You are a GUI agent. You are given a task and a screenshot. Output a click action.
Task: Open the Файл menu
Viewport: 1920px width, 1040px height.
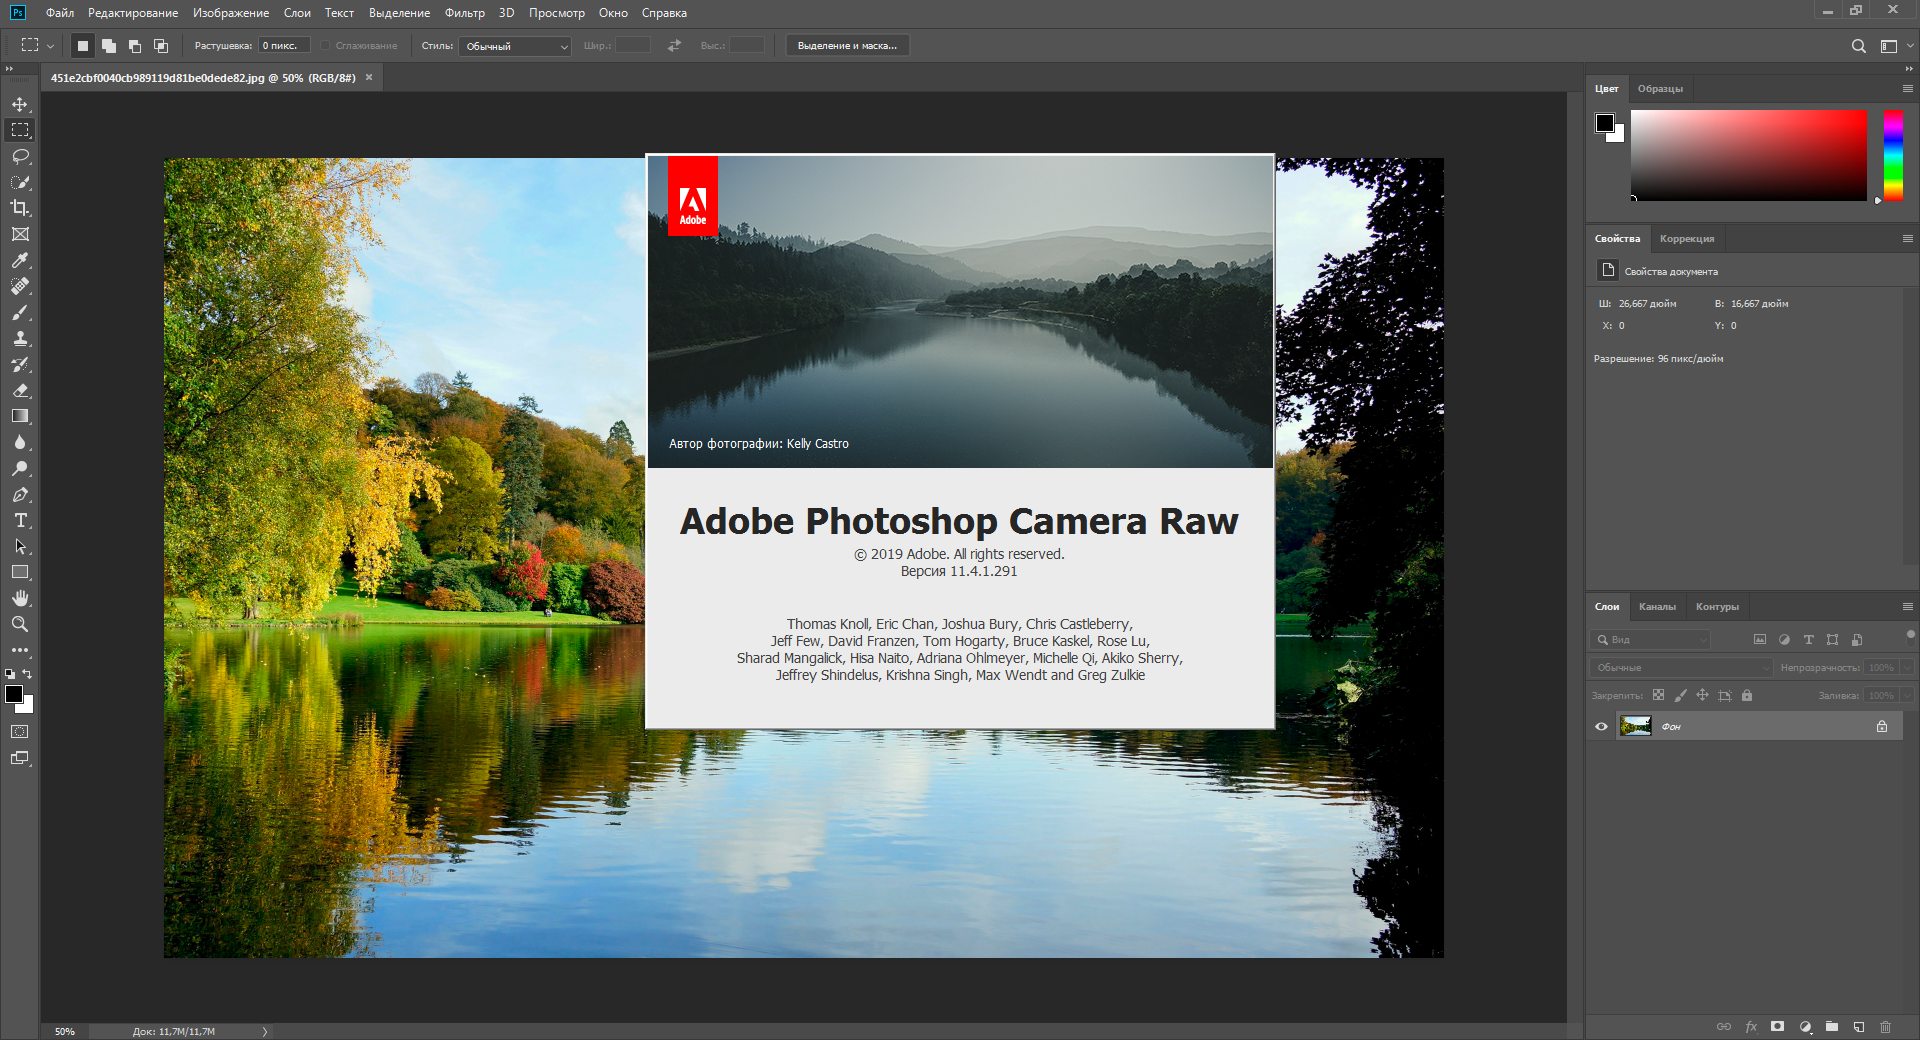click(x=60, y=13)
